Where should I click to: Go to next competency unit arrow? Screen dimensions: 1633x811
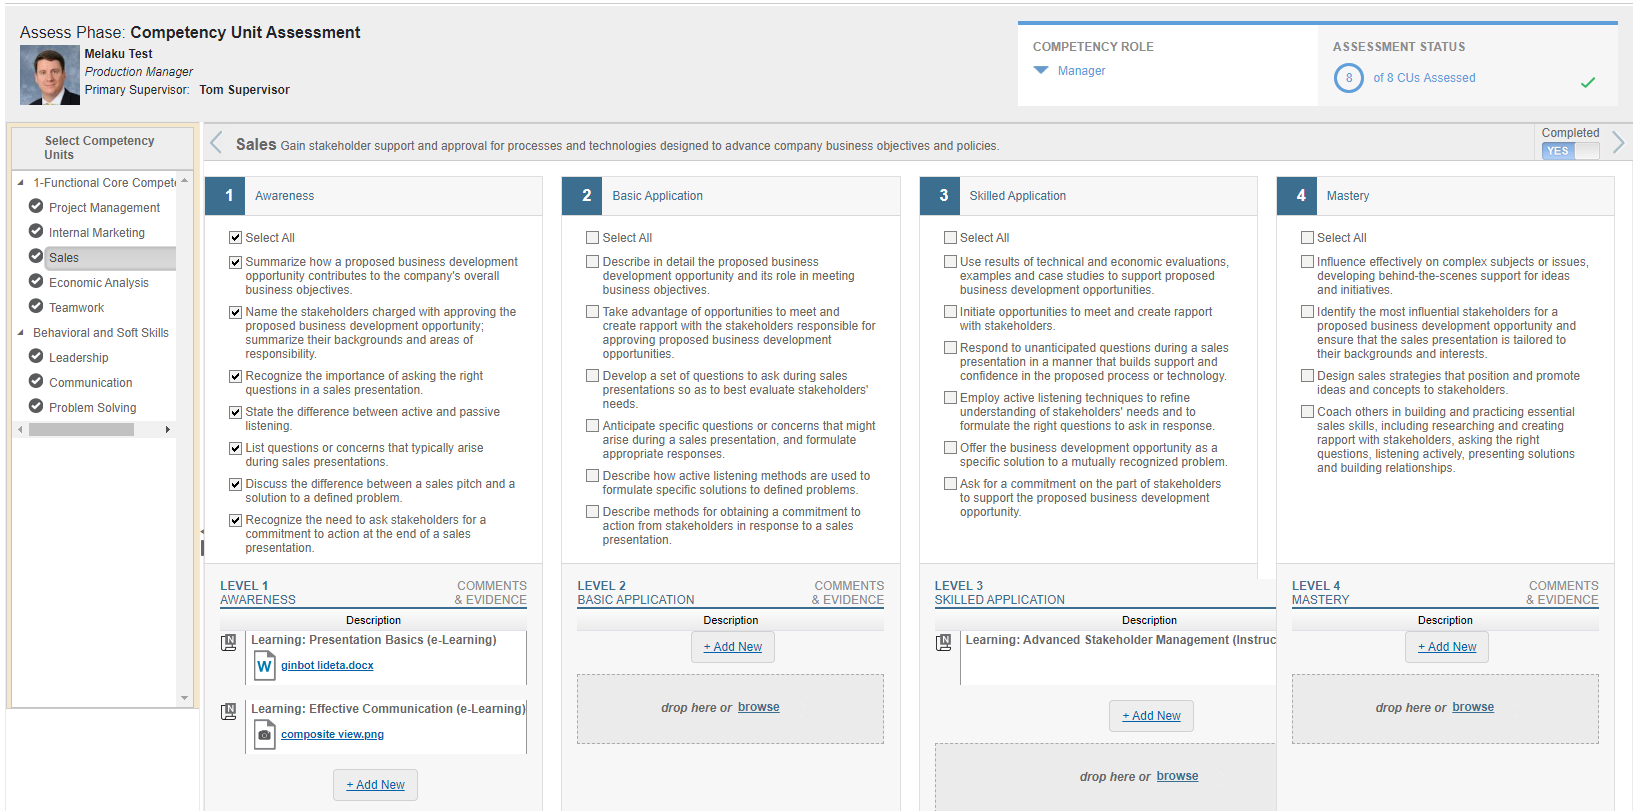[x=1618, y=143]
